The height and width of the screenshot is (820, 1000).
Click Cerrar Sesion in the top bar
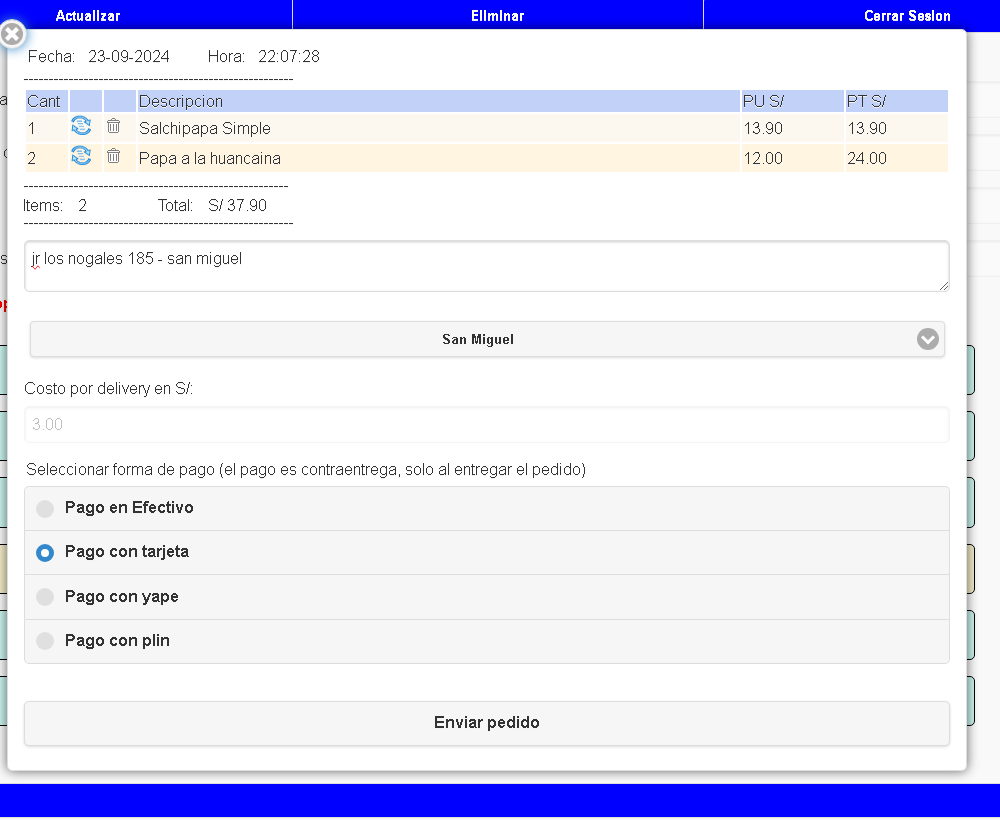[906, 15]
